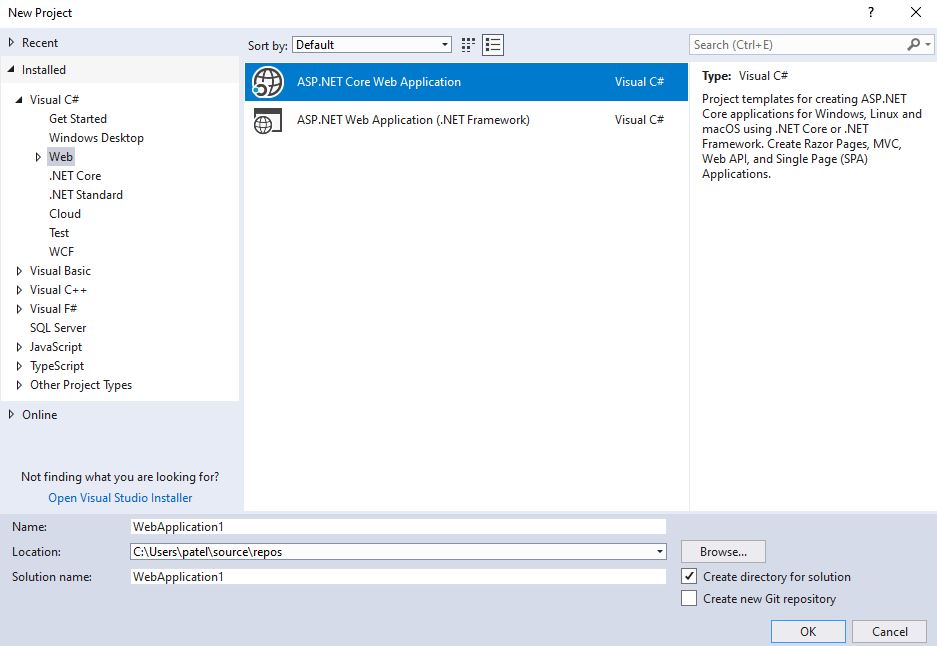Expand the Visual F# node
The image size is (937, 646).
click(x=19, y=309)
